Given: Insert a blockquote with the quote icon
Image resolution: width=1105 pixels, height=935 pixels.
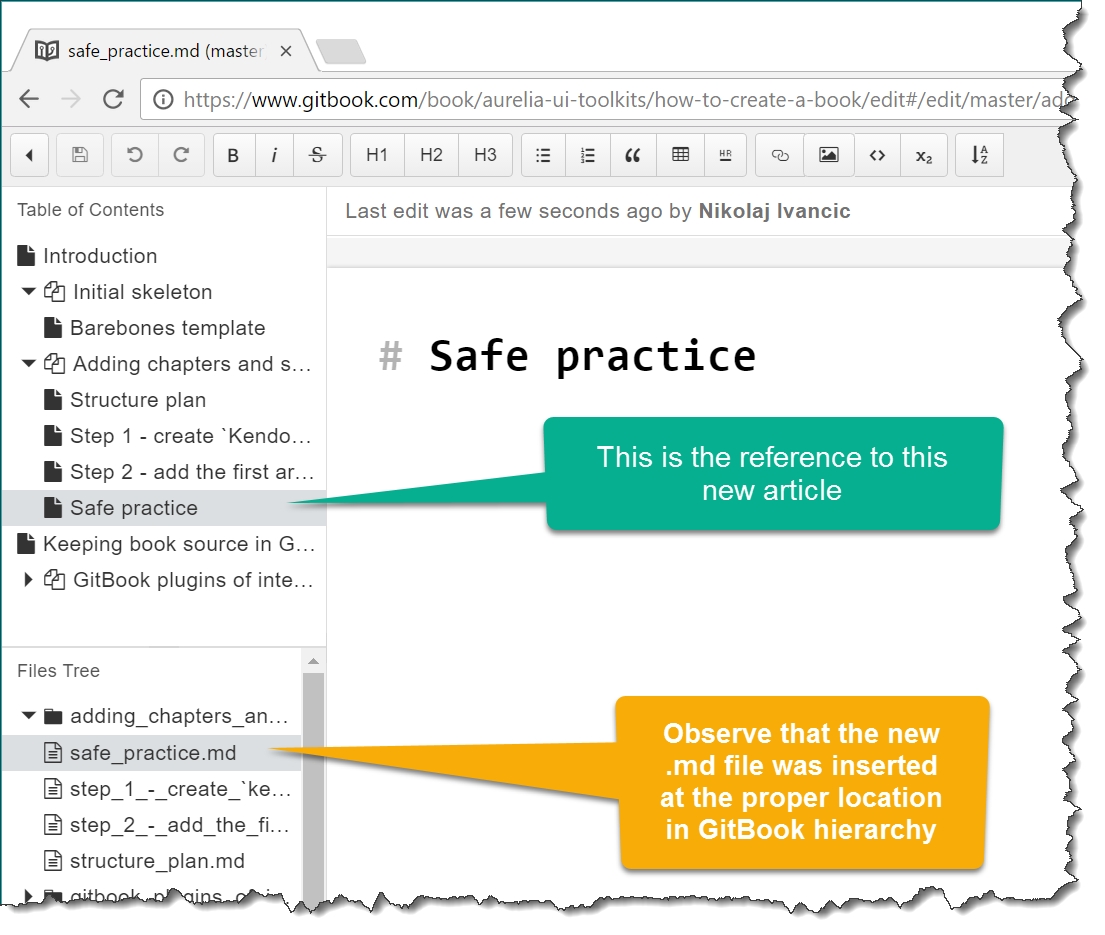Looking at the screenshot, I should 632,155.
